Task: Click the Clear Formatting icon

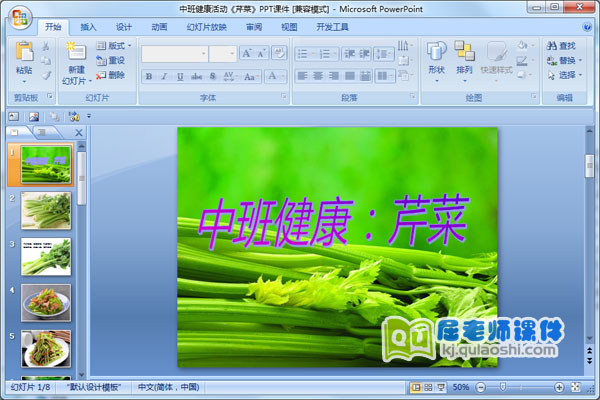Action: coord(279,53)
